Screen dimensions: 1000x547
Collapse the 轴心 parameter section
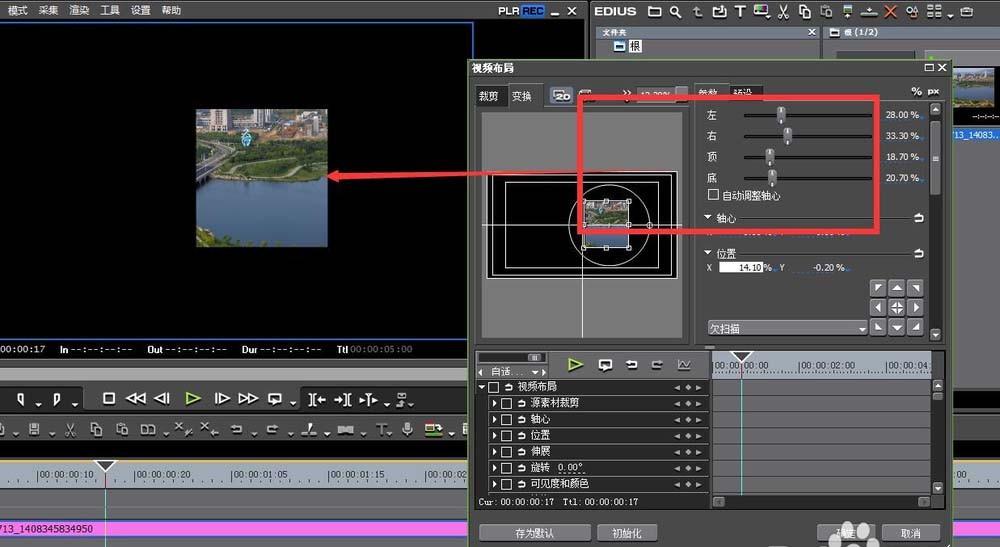(x=708, y=217)
